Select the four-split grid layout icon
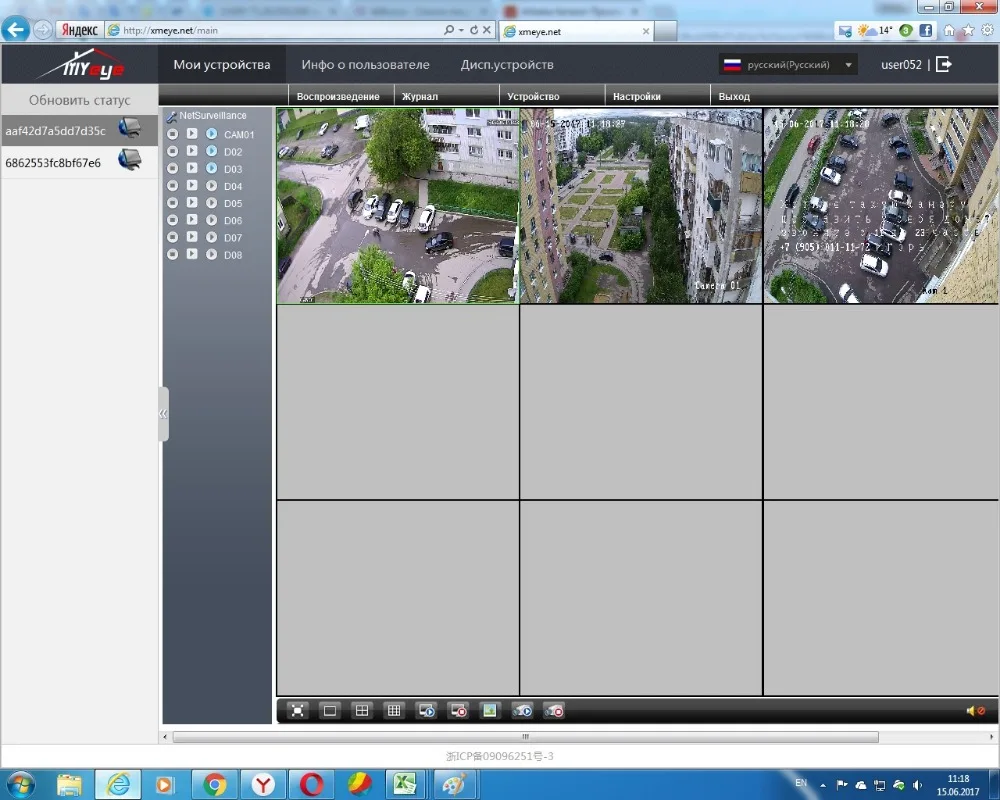Viewport: 1000px width, 800px height. click(x=362, y=710)
